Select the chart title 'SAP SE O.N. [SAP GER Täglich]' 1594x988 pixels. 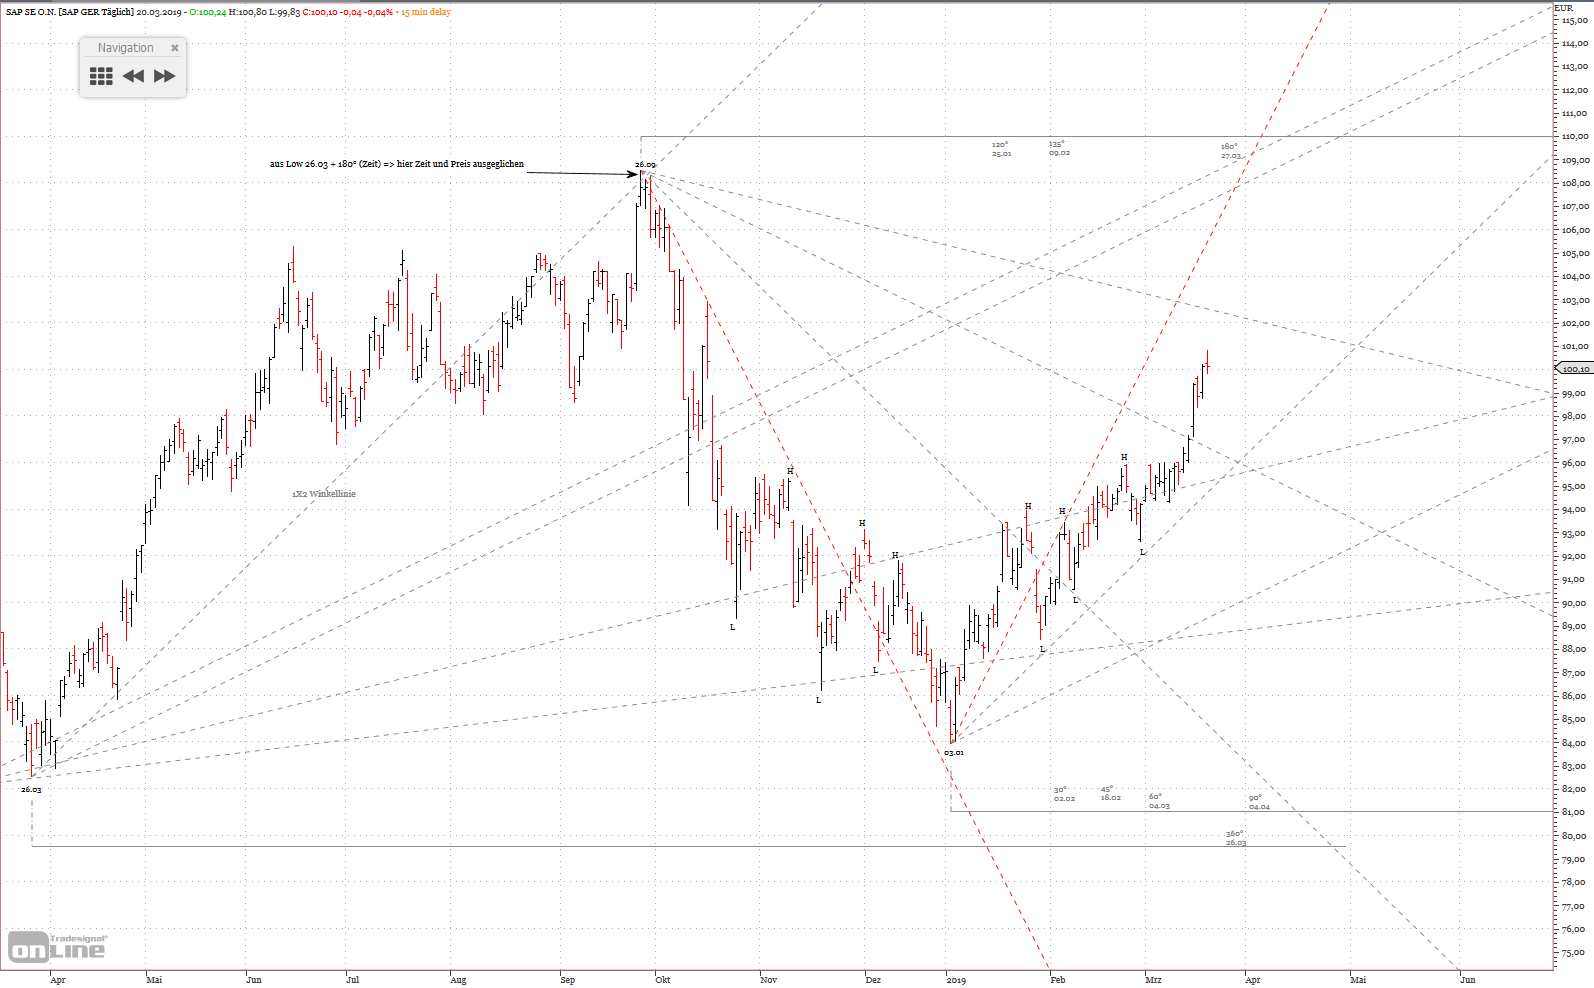pyautogui.click(x=70, y=12)
